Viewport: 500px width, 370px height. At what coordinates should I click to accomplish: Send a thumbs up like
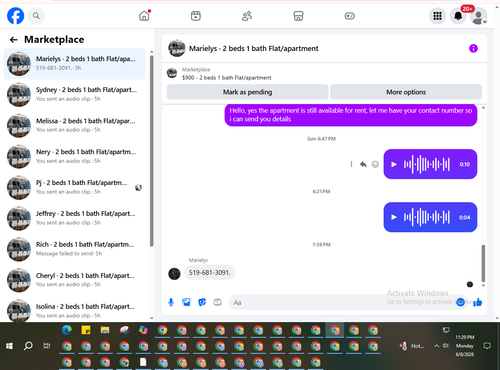click(478, 302)
